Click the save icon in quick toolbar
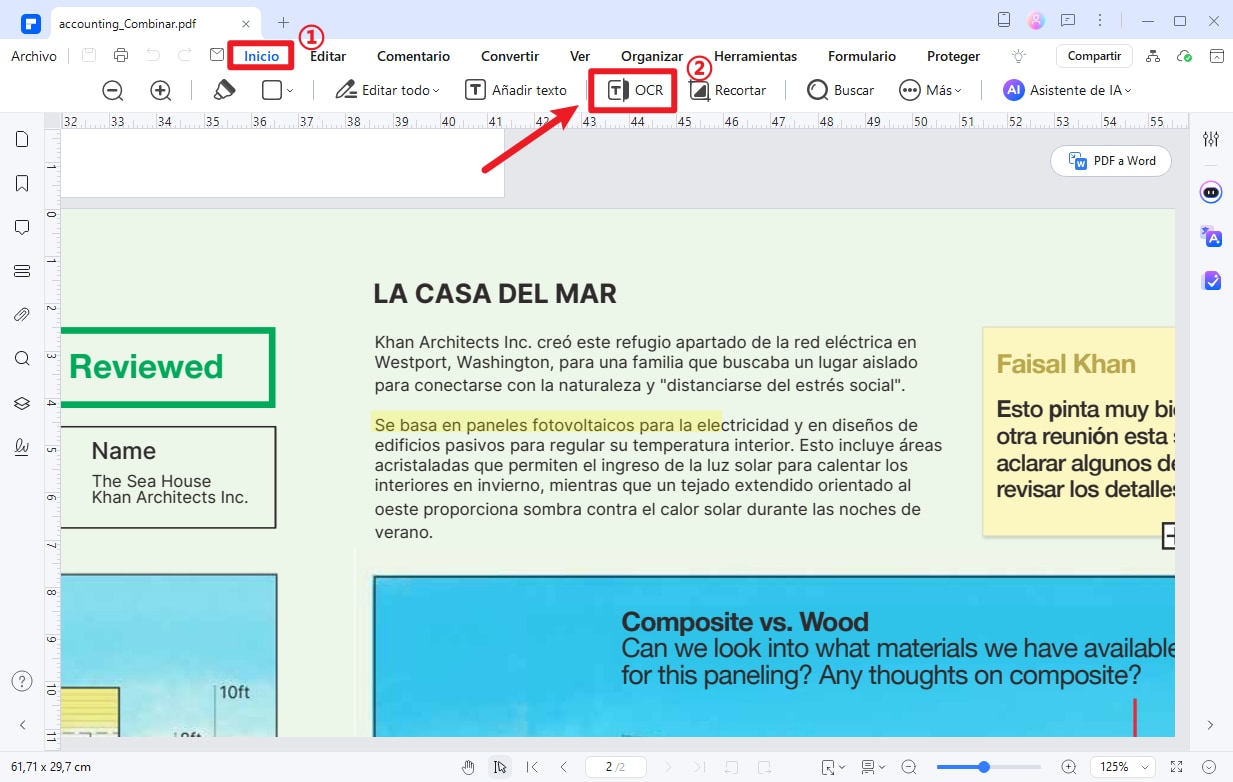The width and height of the screenshot is (1233, 782). (x=89, y=56)
